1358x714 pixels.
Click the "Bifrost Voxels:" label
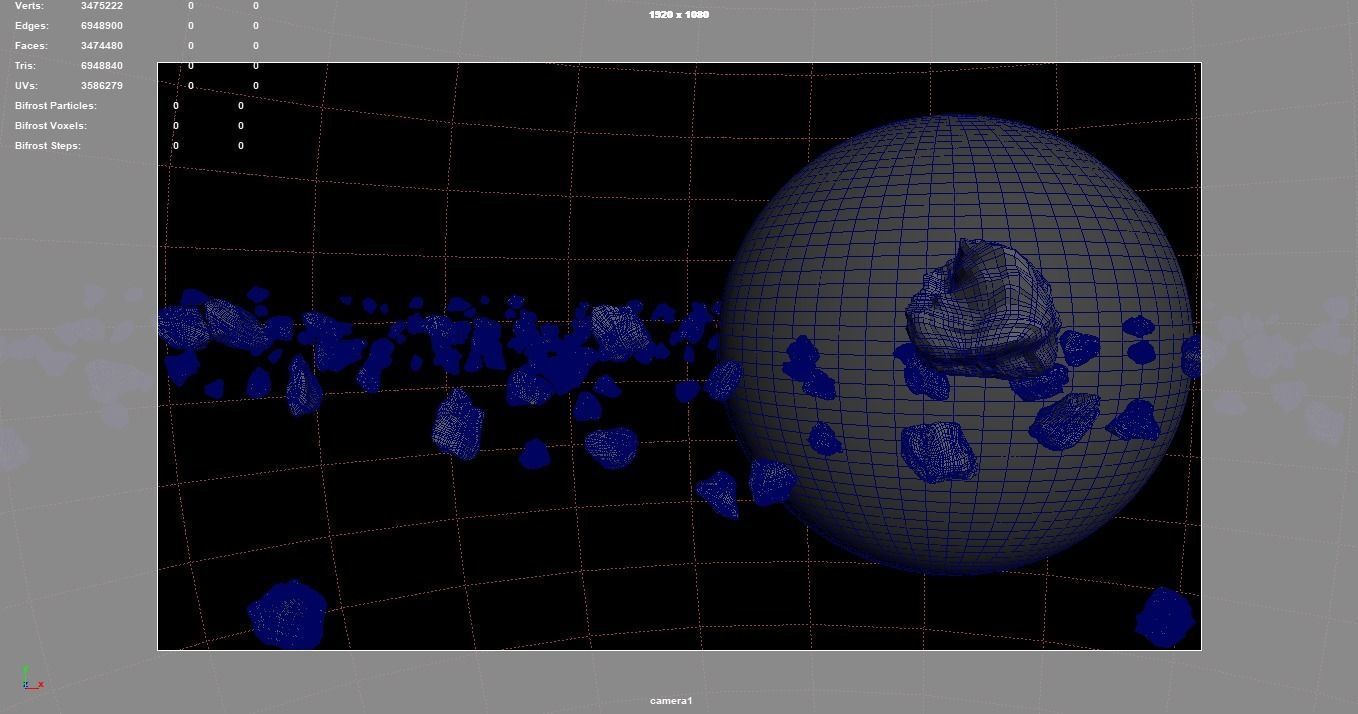click(x=51, y=126)
